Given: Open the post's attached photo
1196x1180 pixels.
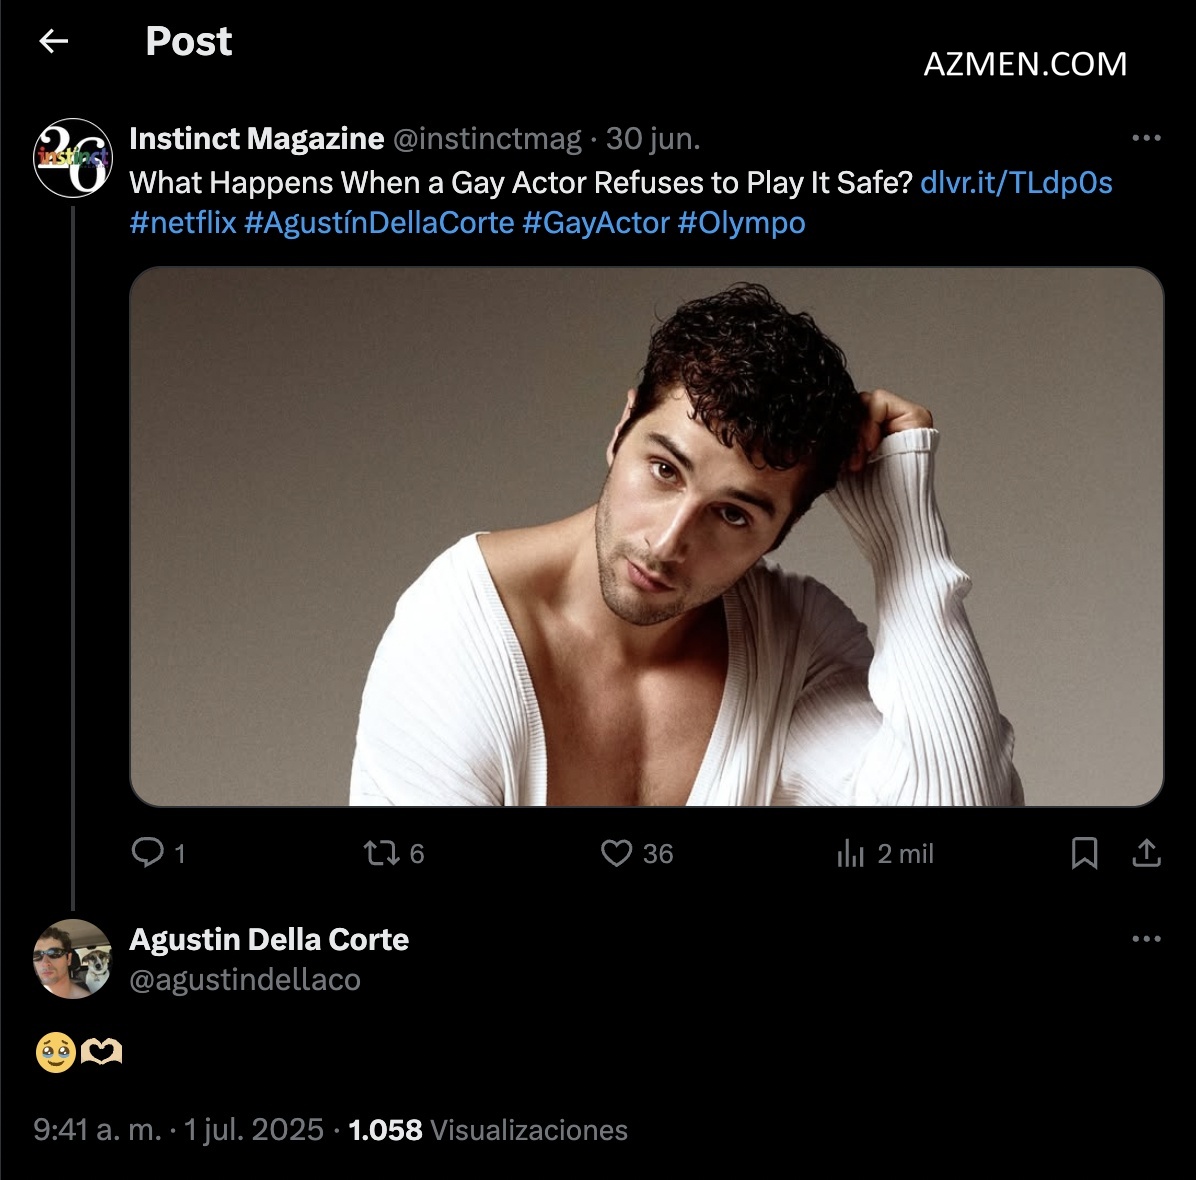Looking at the screenshot, I should (x=647, y=537).
